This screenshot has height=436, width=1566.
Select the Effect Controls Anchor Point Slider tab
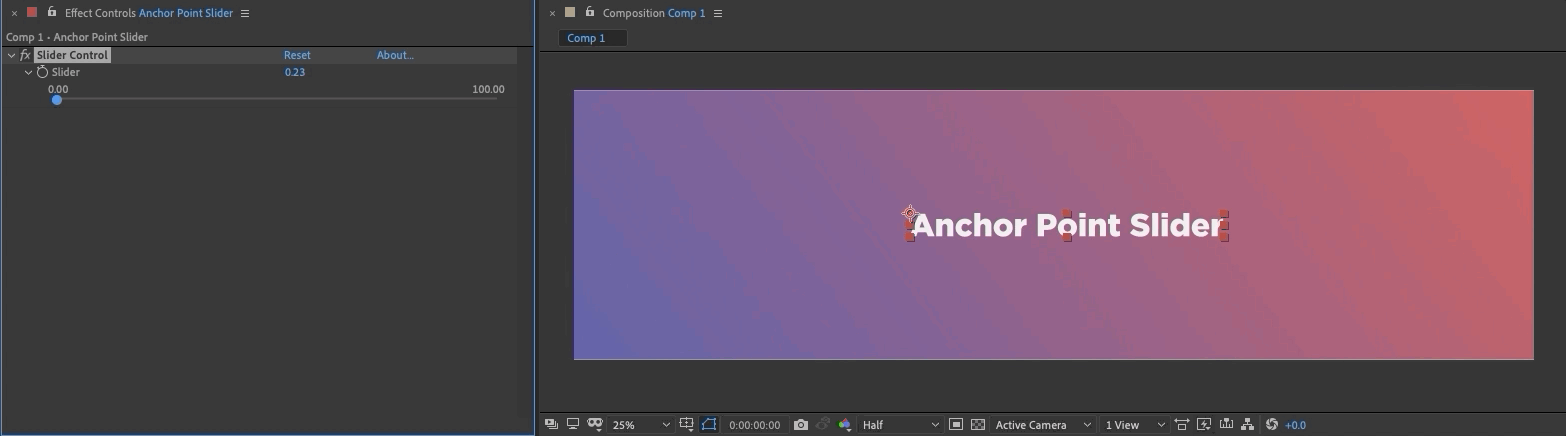coord(148,13)
